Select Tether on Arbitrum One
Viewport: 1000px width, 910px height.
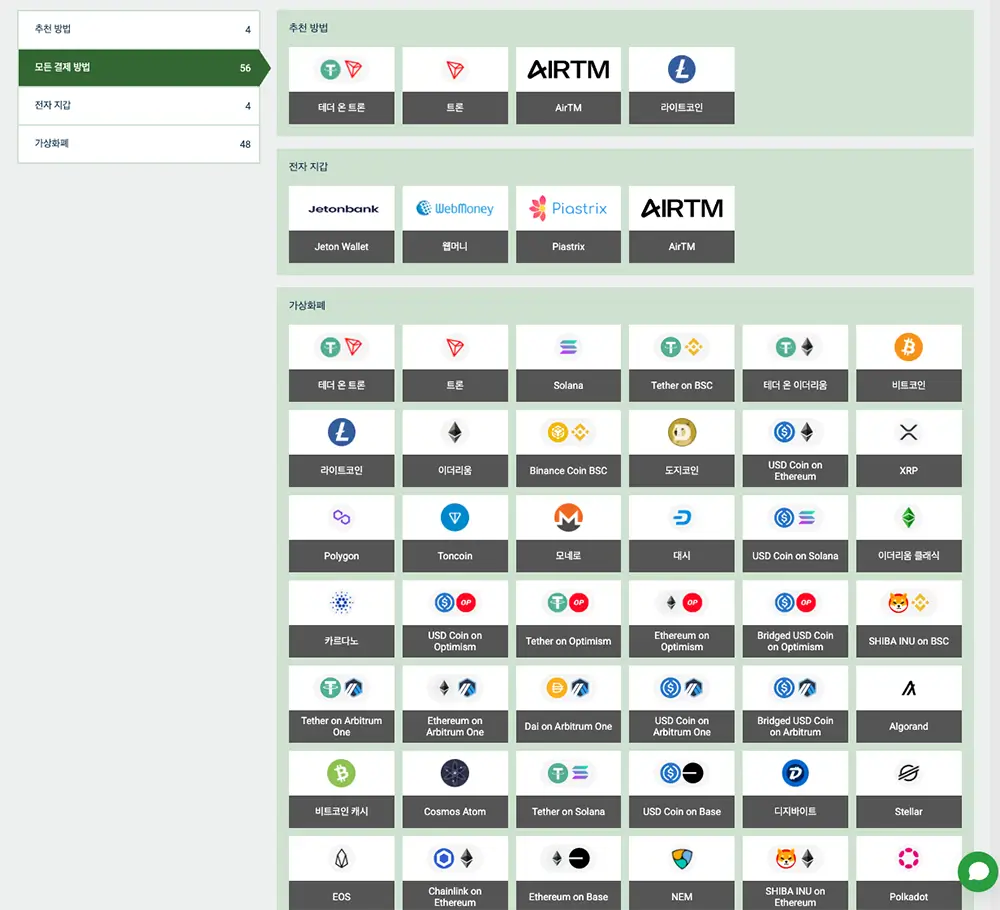coord(341,705)
